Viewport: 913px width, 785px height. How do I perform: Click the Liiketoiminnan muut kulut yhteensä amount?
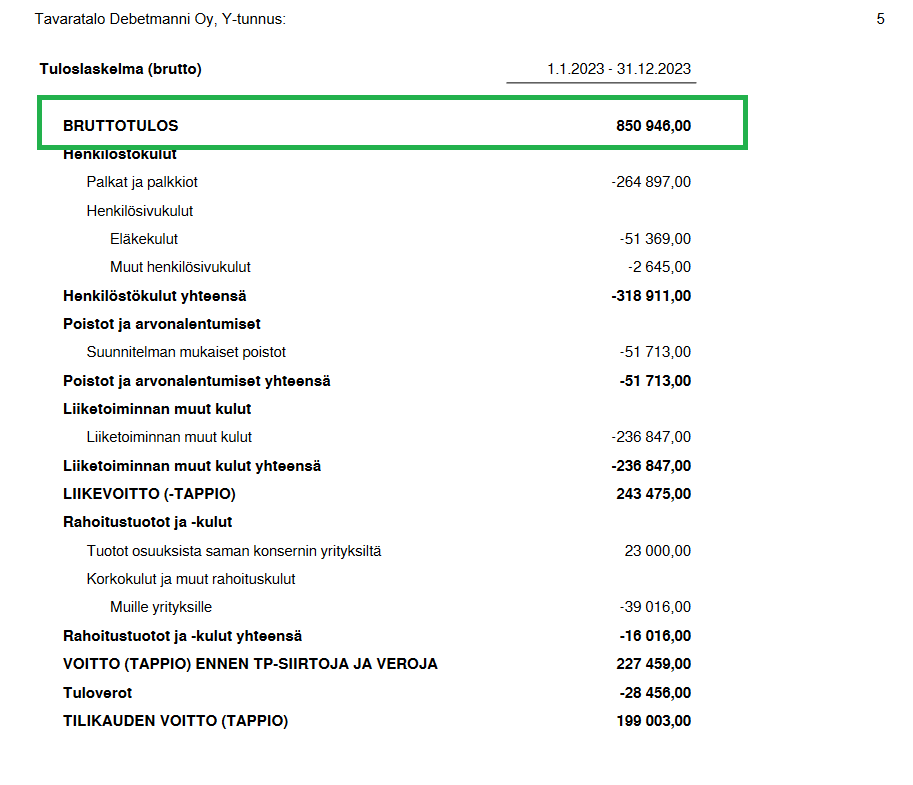point(651,466)
